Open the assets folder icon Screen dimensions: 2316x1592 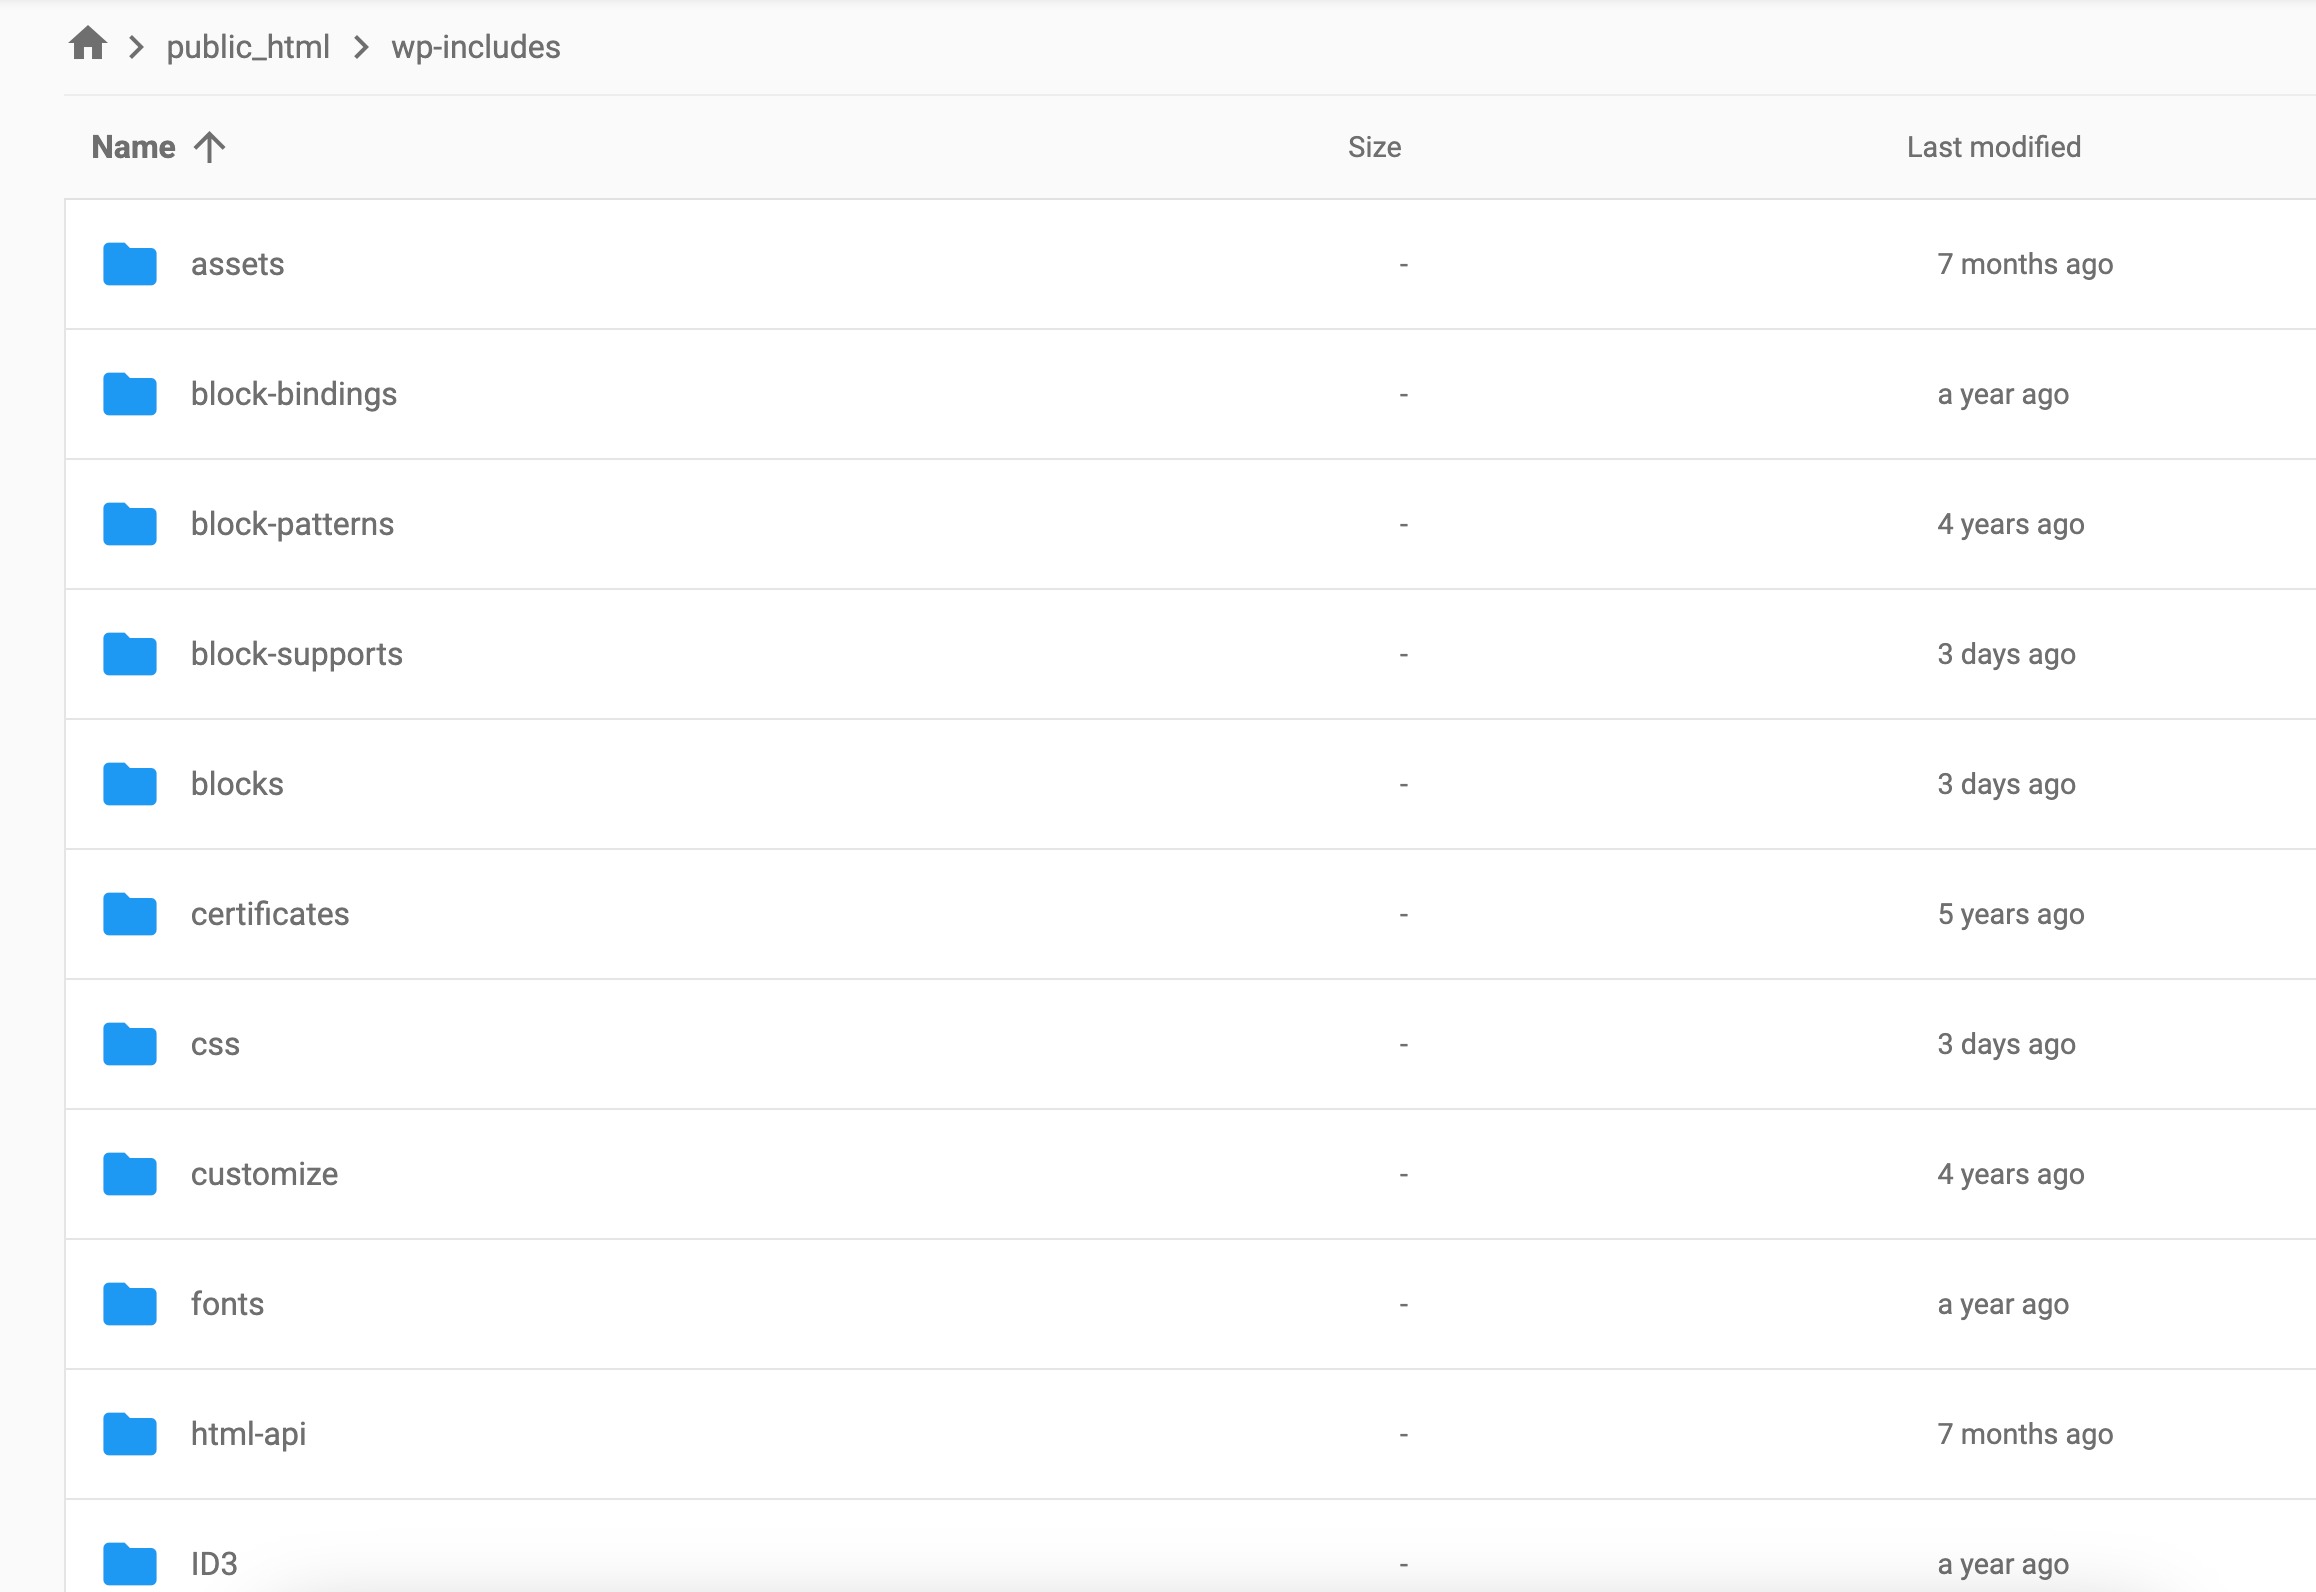(130, 264)
